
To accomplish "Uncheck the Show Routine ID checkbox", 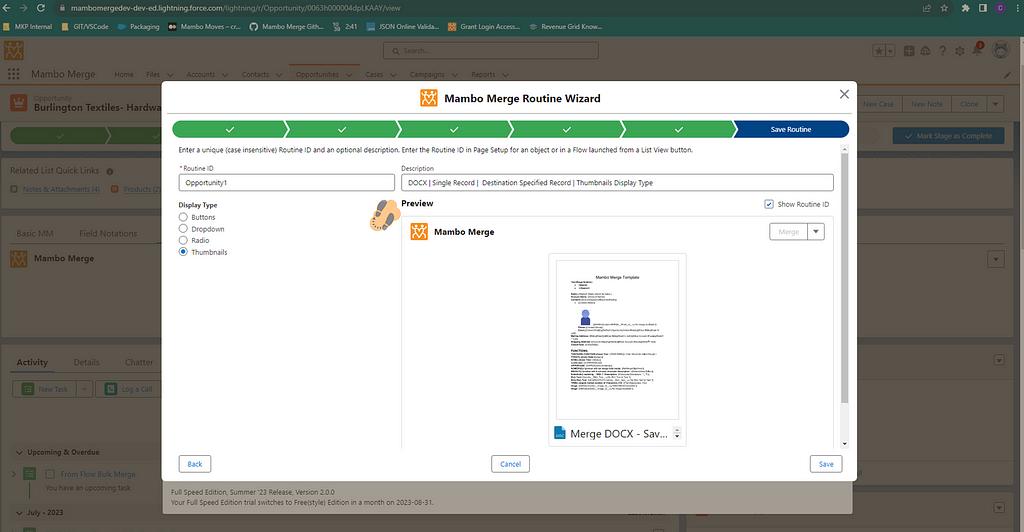I will (x=769, y=204).
